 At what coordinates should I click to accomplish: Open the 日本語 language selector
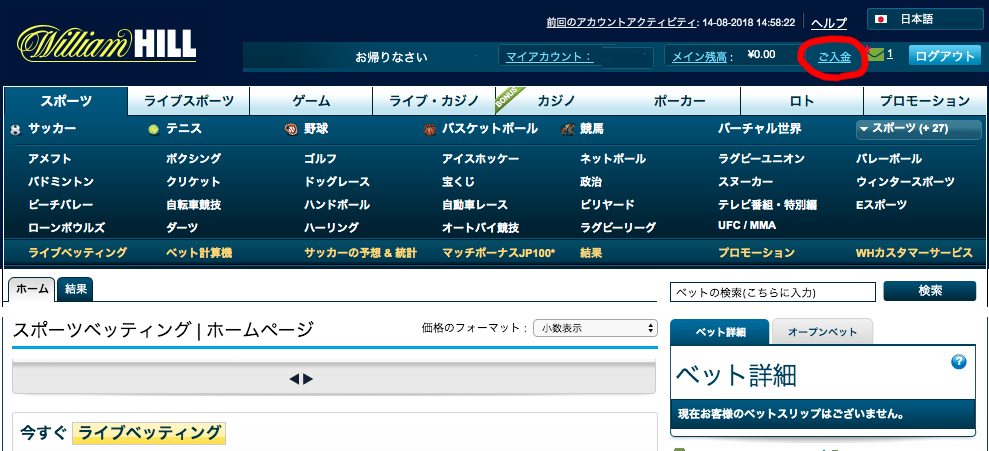926,19
